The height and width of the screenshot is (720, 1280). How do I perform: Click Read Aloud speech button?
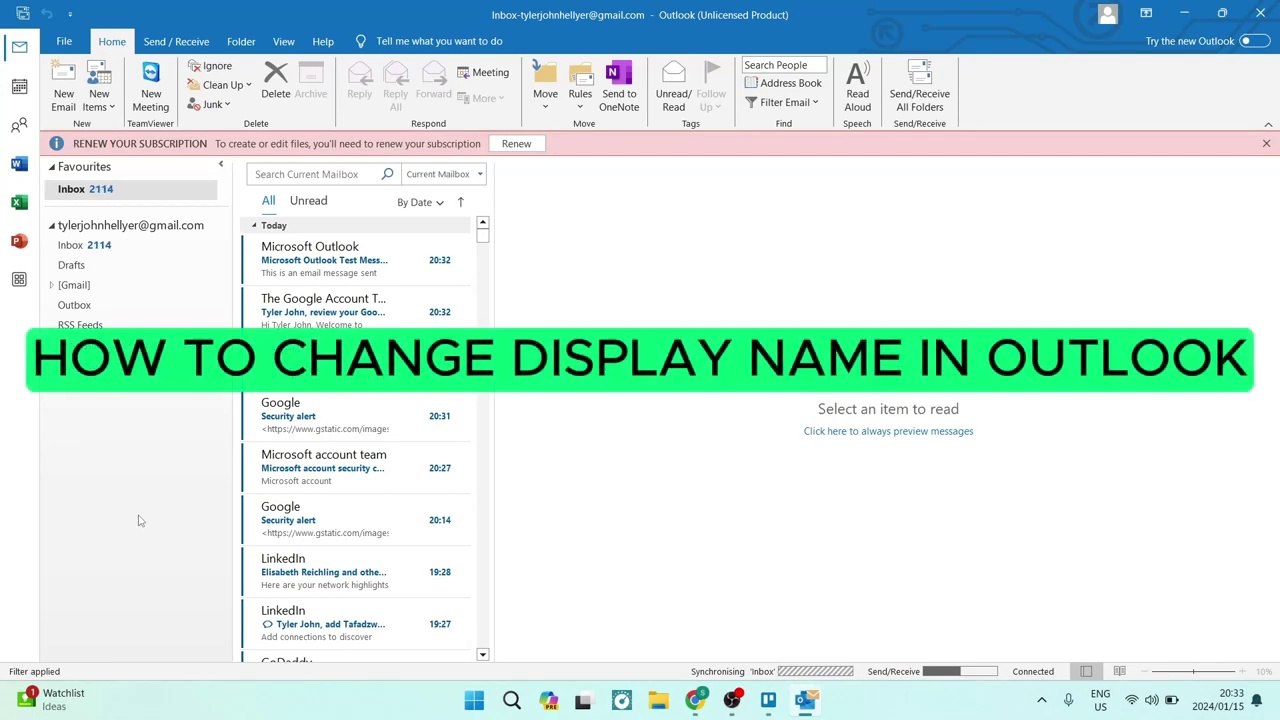(857, 86)
